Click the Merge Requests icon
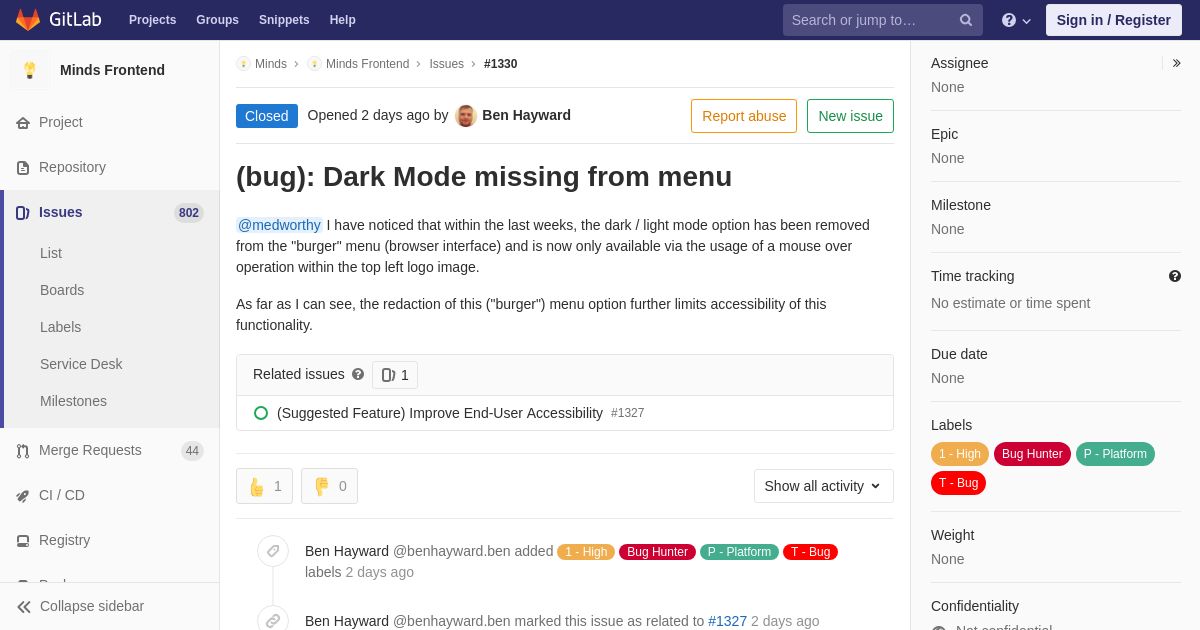 click(23, 451)
